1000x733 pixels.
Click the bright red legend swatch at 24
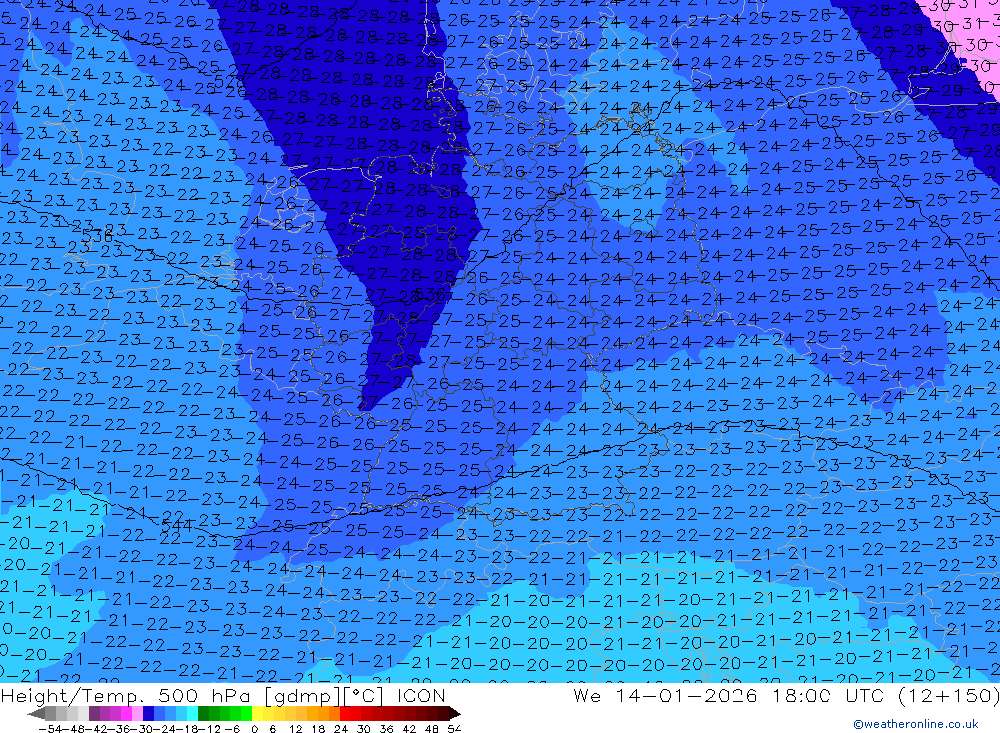345,713
